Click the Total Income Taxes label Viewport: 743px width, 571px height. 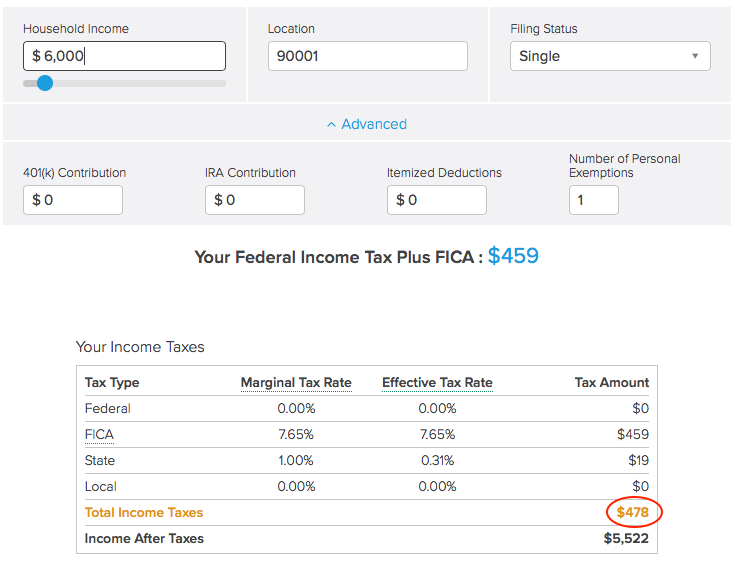click(144, 513)
